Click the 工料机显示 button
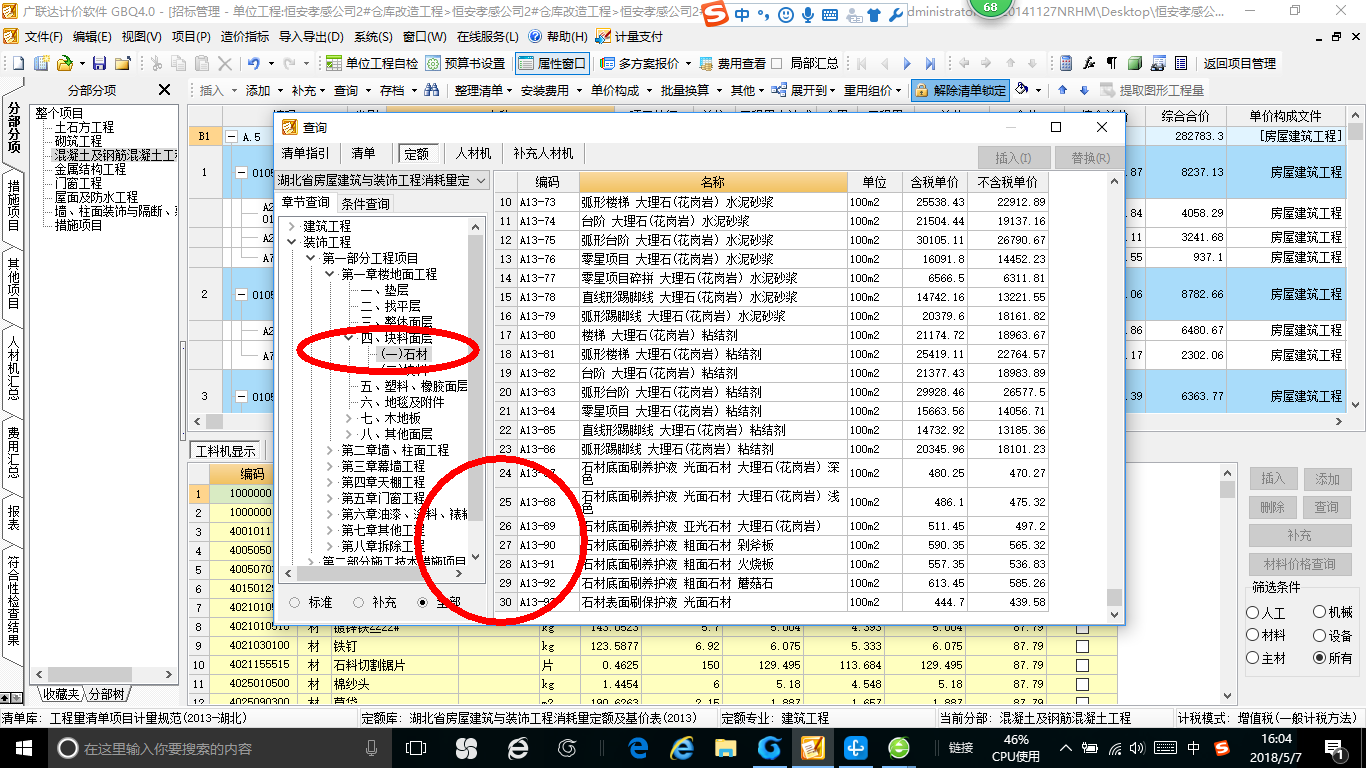 [226, 451]
